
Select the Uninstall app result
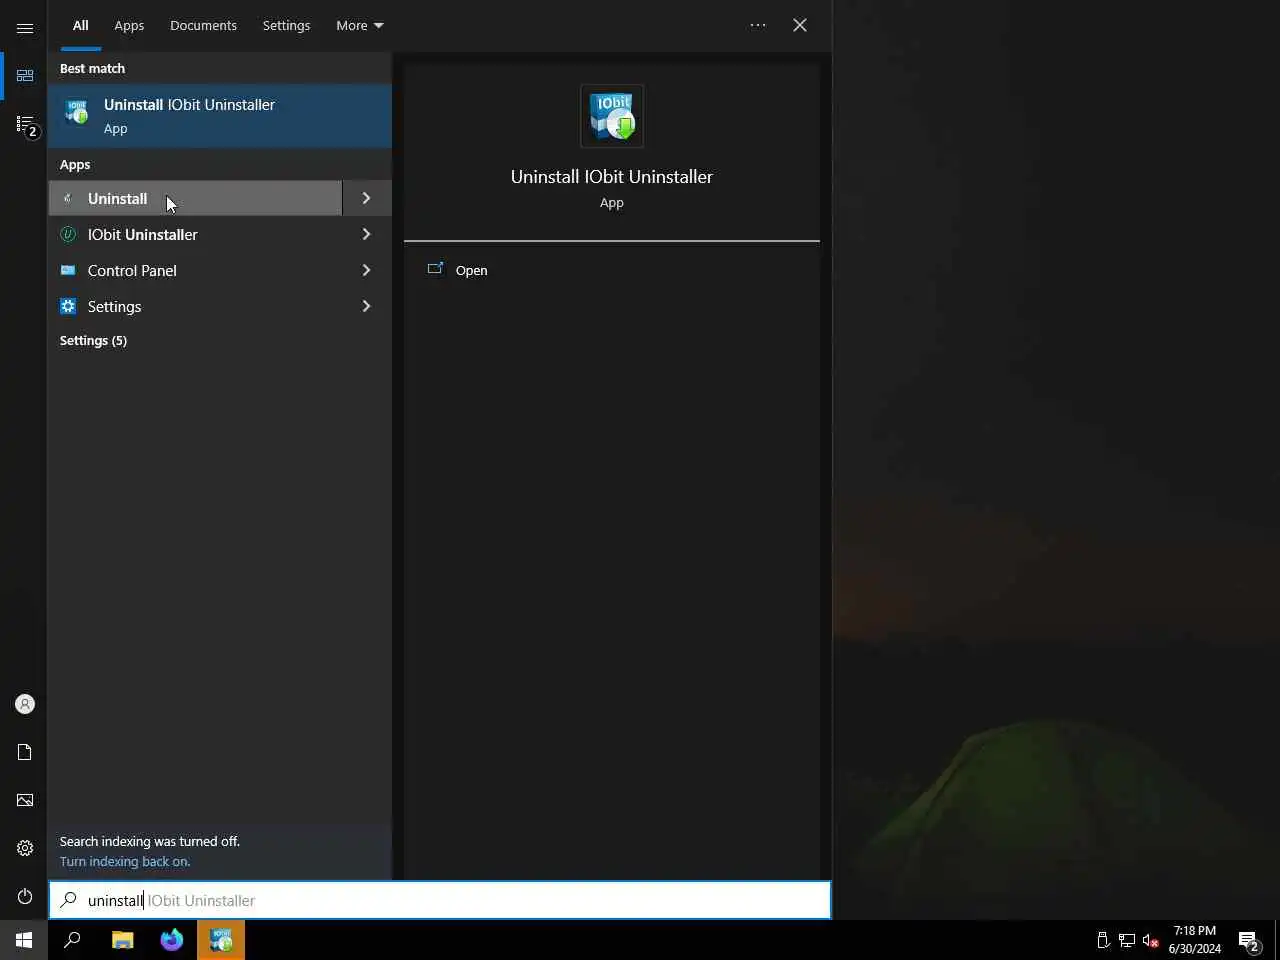(x=196, y=198)
